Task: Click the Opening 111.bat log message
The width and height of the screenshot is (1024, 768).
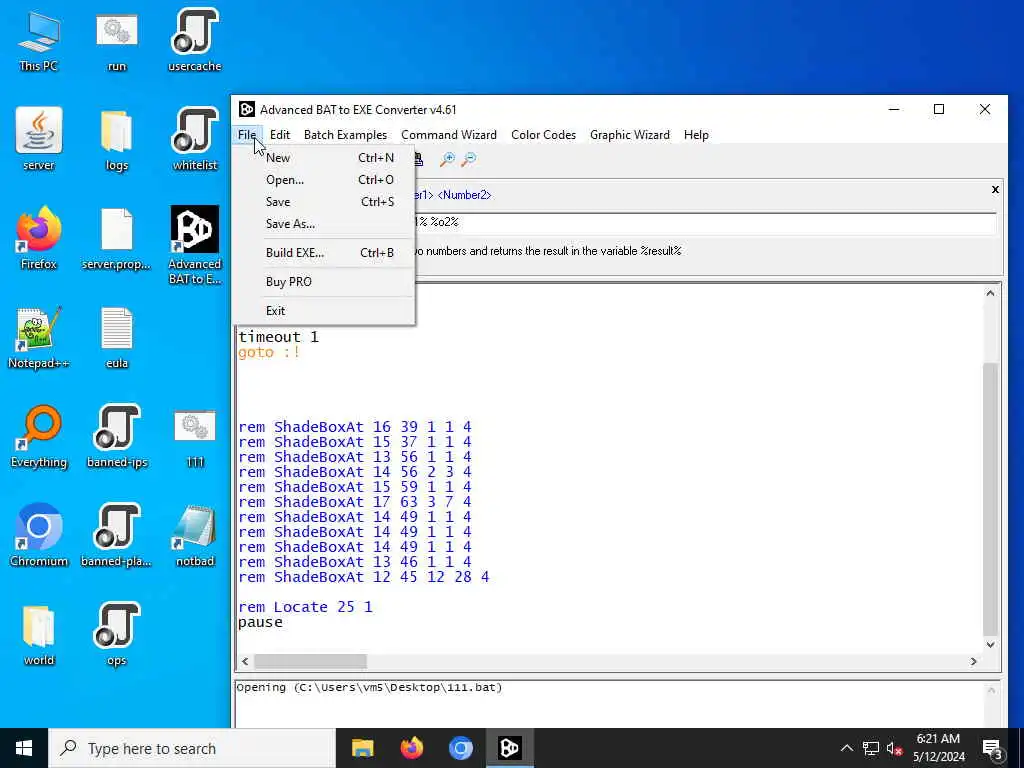Action: (x=369, y=687)
